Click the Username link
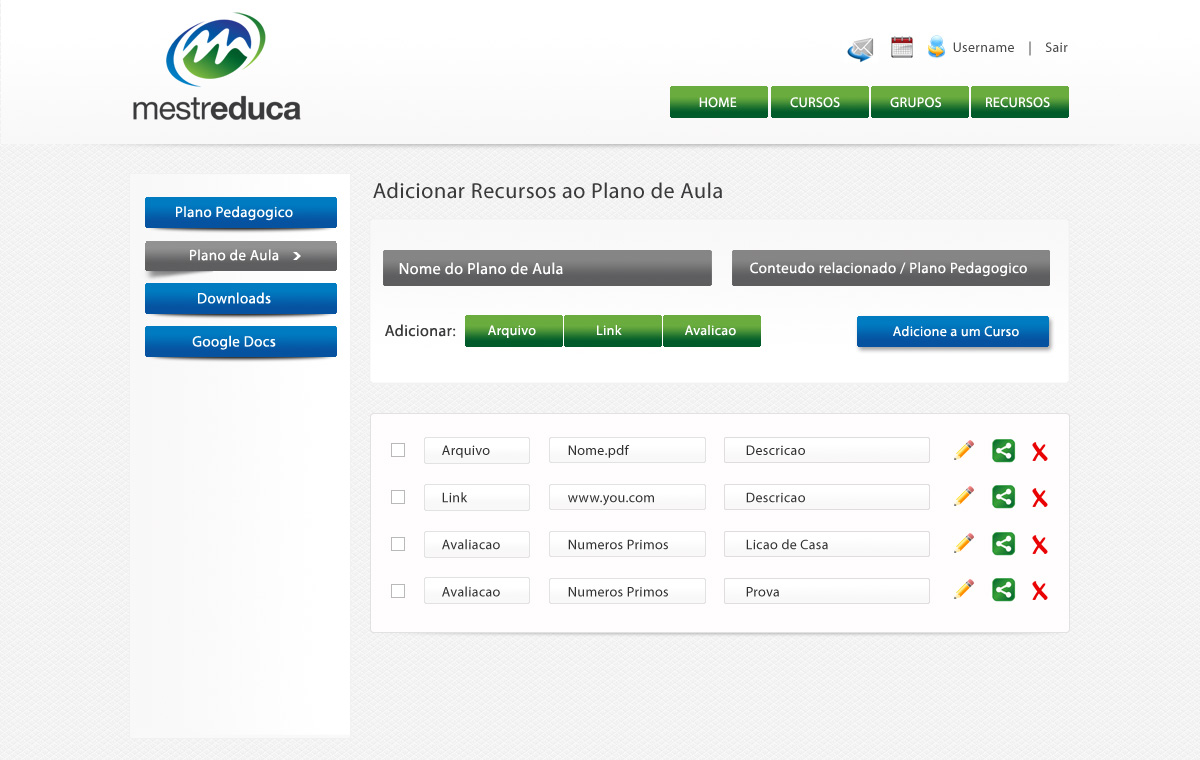 pos(983,47)
